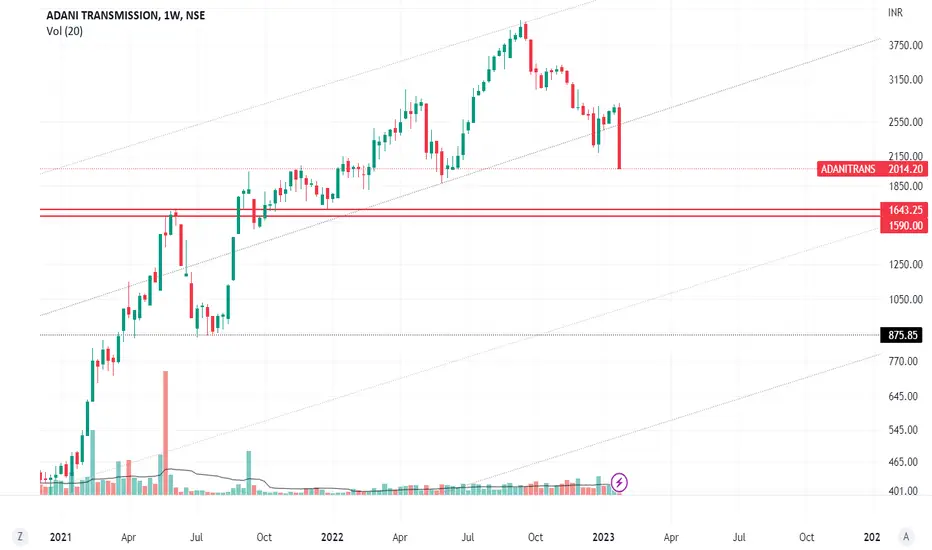Select the dotted horizontal line at 875.85

[458, 335]
